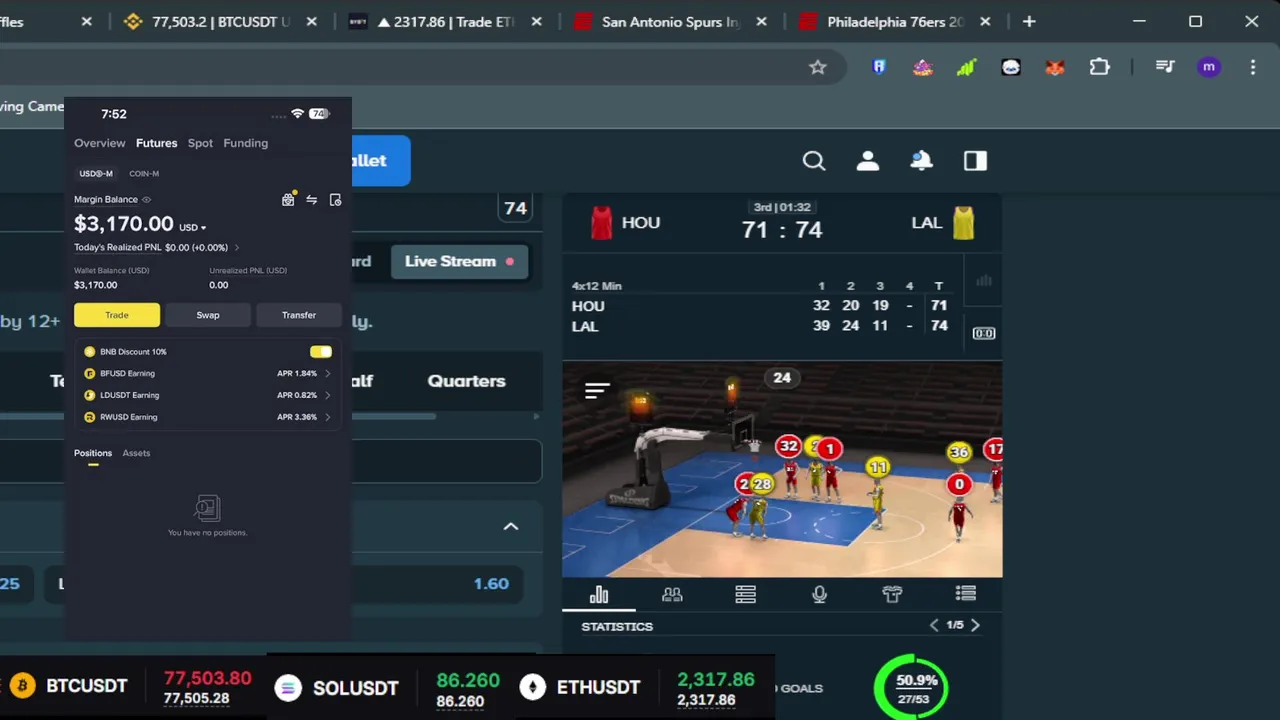Open the Quarters betting market tab
1280x720 pixels.
466,381
